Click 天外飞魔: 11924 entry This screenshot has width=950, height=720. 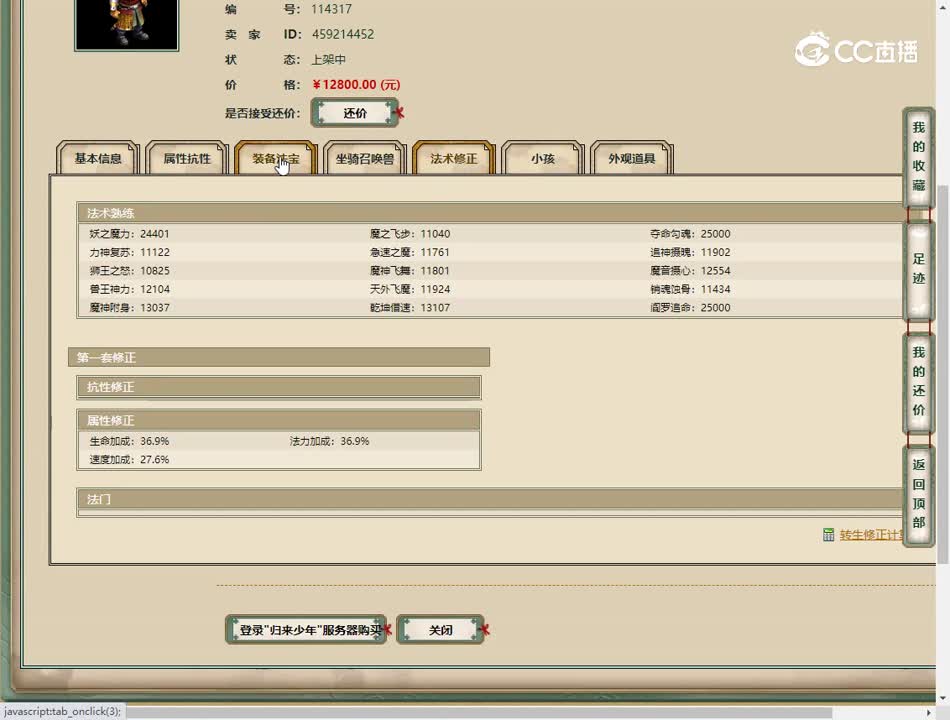[410, 289]
